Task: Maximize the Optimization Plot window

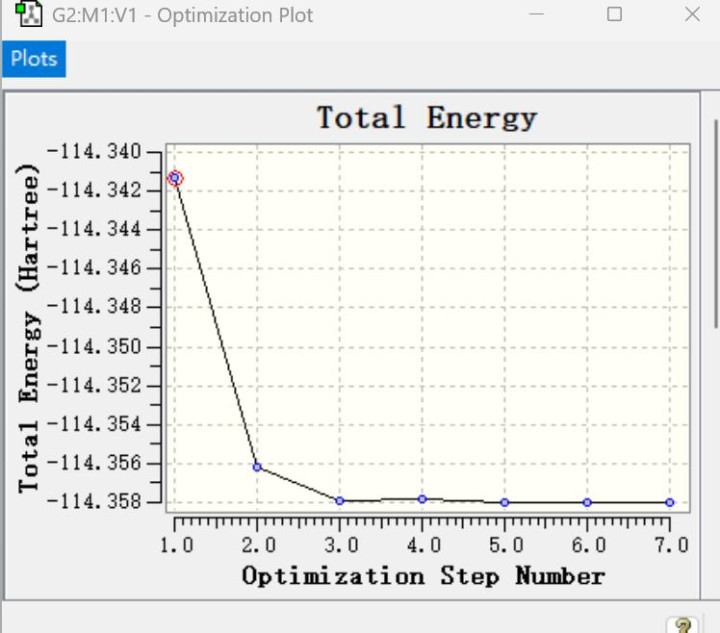Action: [x=614, y=14]
